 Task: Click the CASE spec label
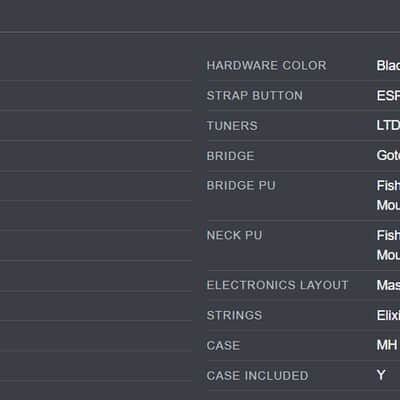point(223,345)
